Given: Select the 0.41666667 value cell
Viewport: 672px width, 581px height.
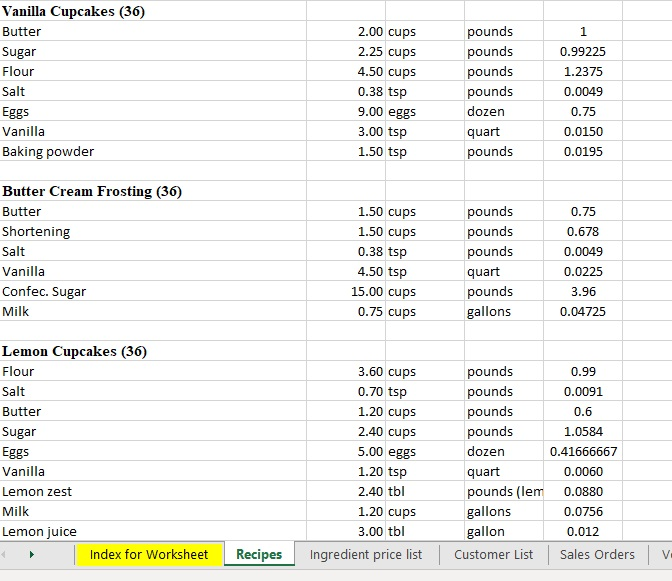Looking at the screenshot, I should [583, 451].
